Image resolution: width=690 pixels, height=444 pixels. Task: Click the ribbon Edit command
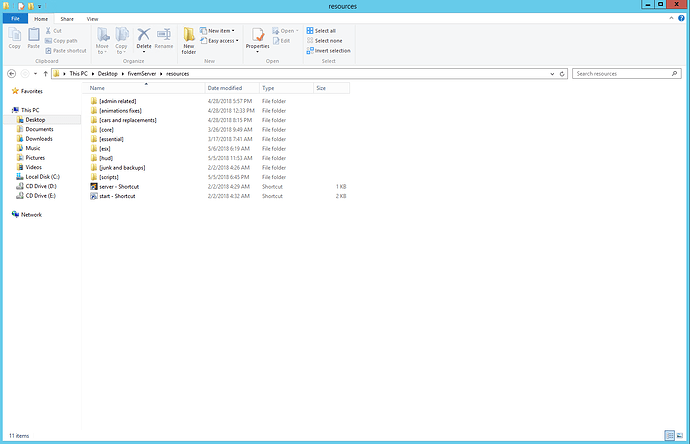tap(281, 40)
